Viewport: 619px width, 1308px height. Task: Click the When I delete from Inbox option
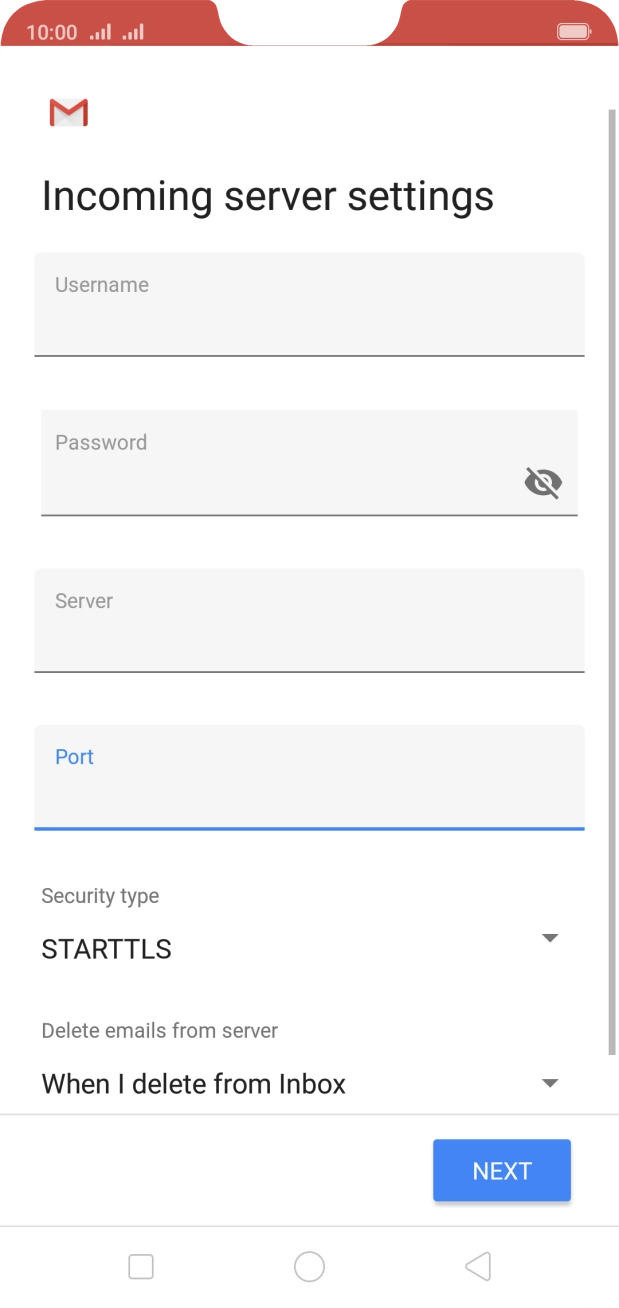point(193,1084)
